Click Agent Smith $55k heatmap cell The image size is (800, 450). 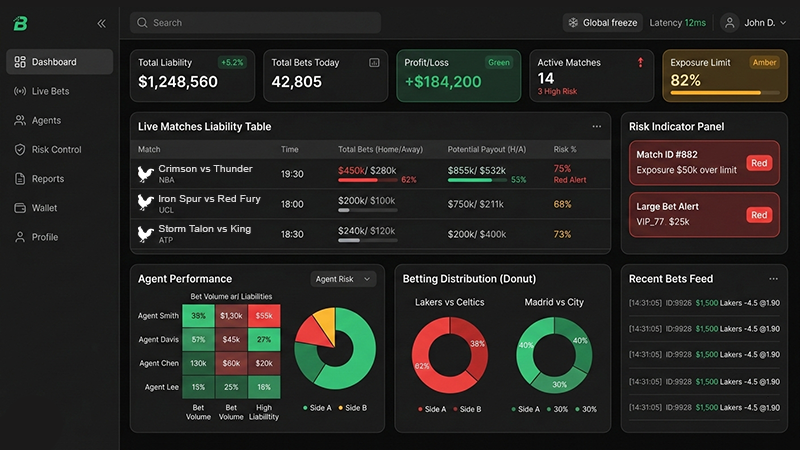[264, 316]
